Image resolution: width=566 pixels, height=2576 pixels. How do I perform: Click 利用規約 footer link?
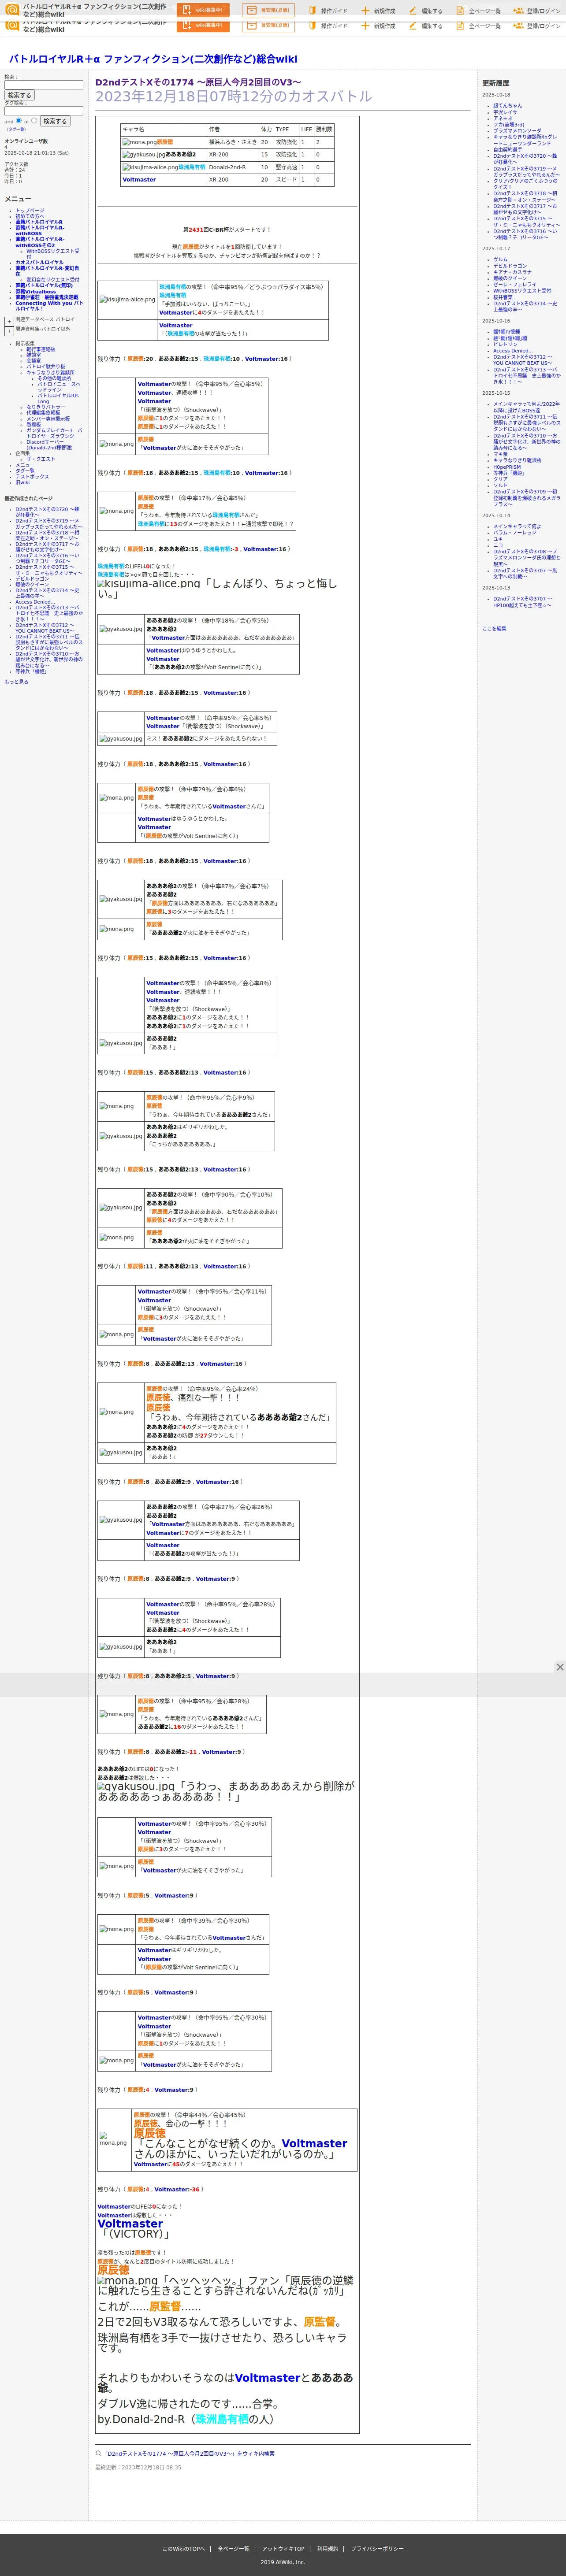coord(328,2550)
